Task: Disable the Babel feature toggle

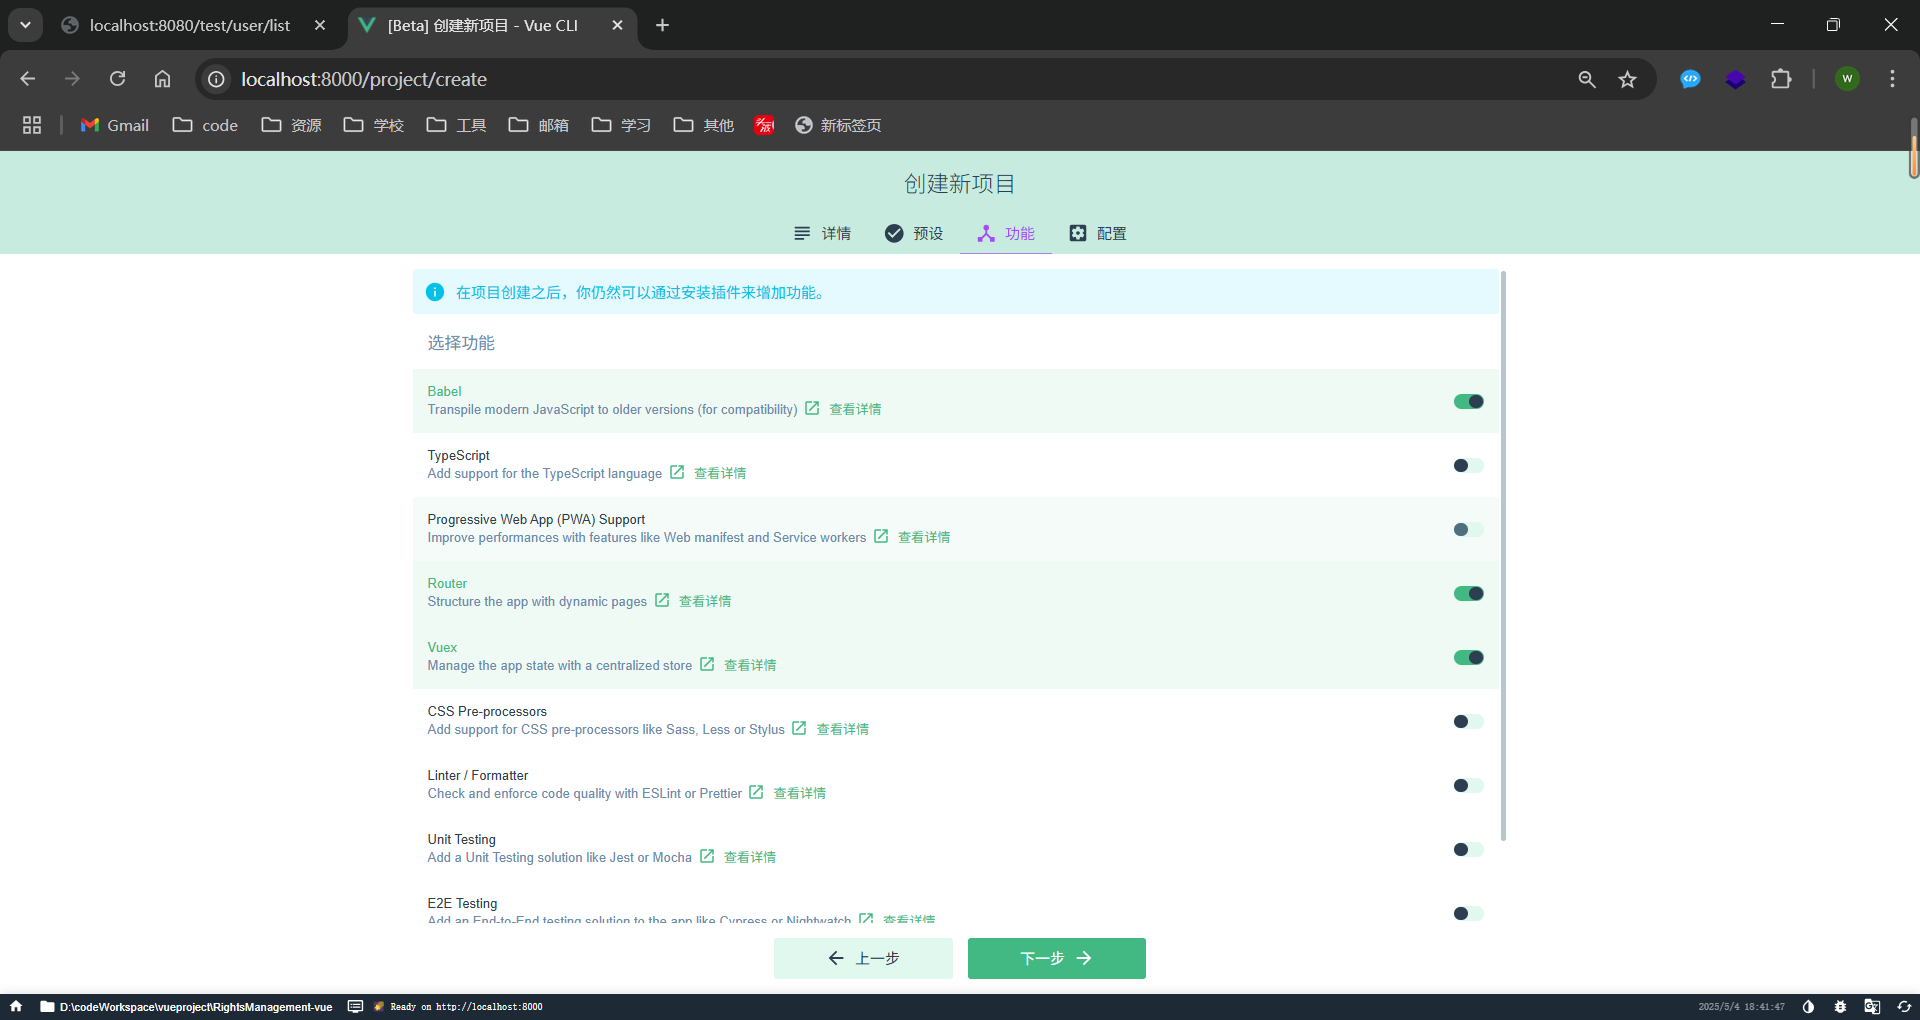Action: (x=1468, y=401)
